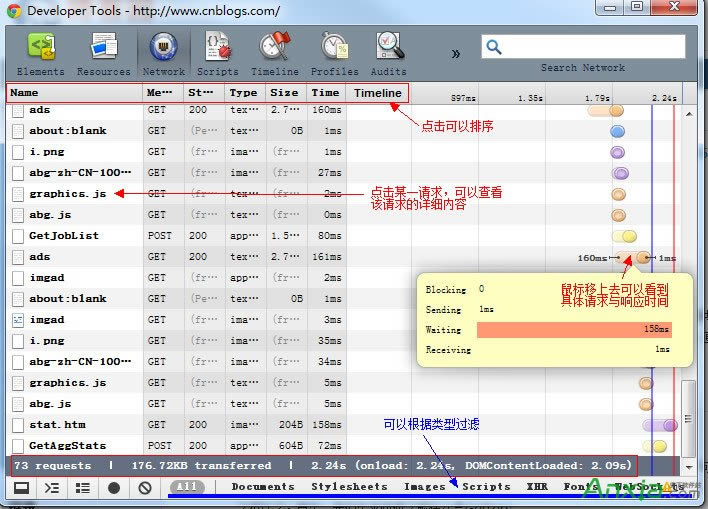The height and width of the screenshot is (509, 708).
Task: Open the Timeline column header dropdown
Action: (378, 93)
